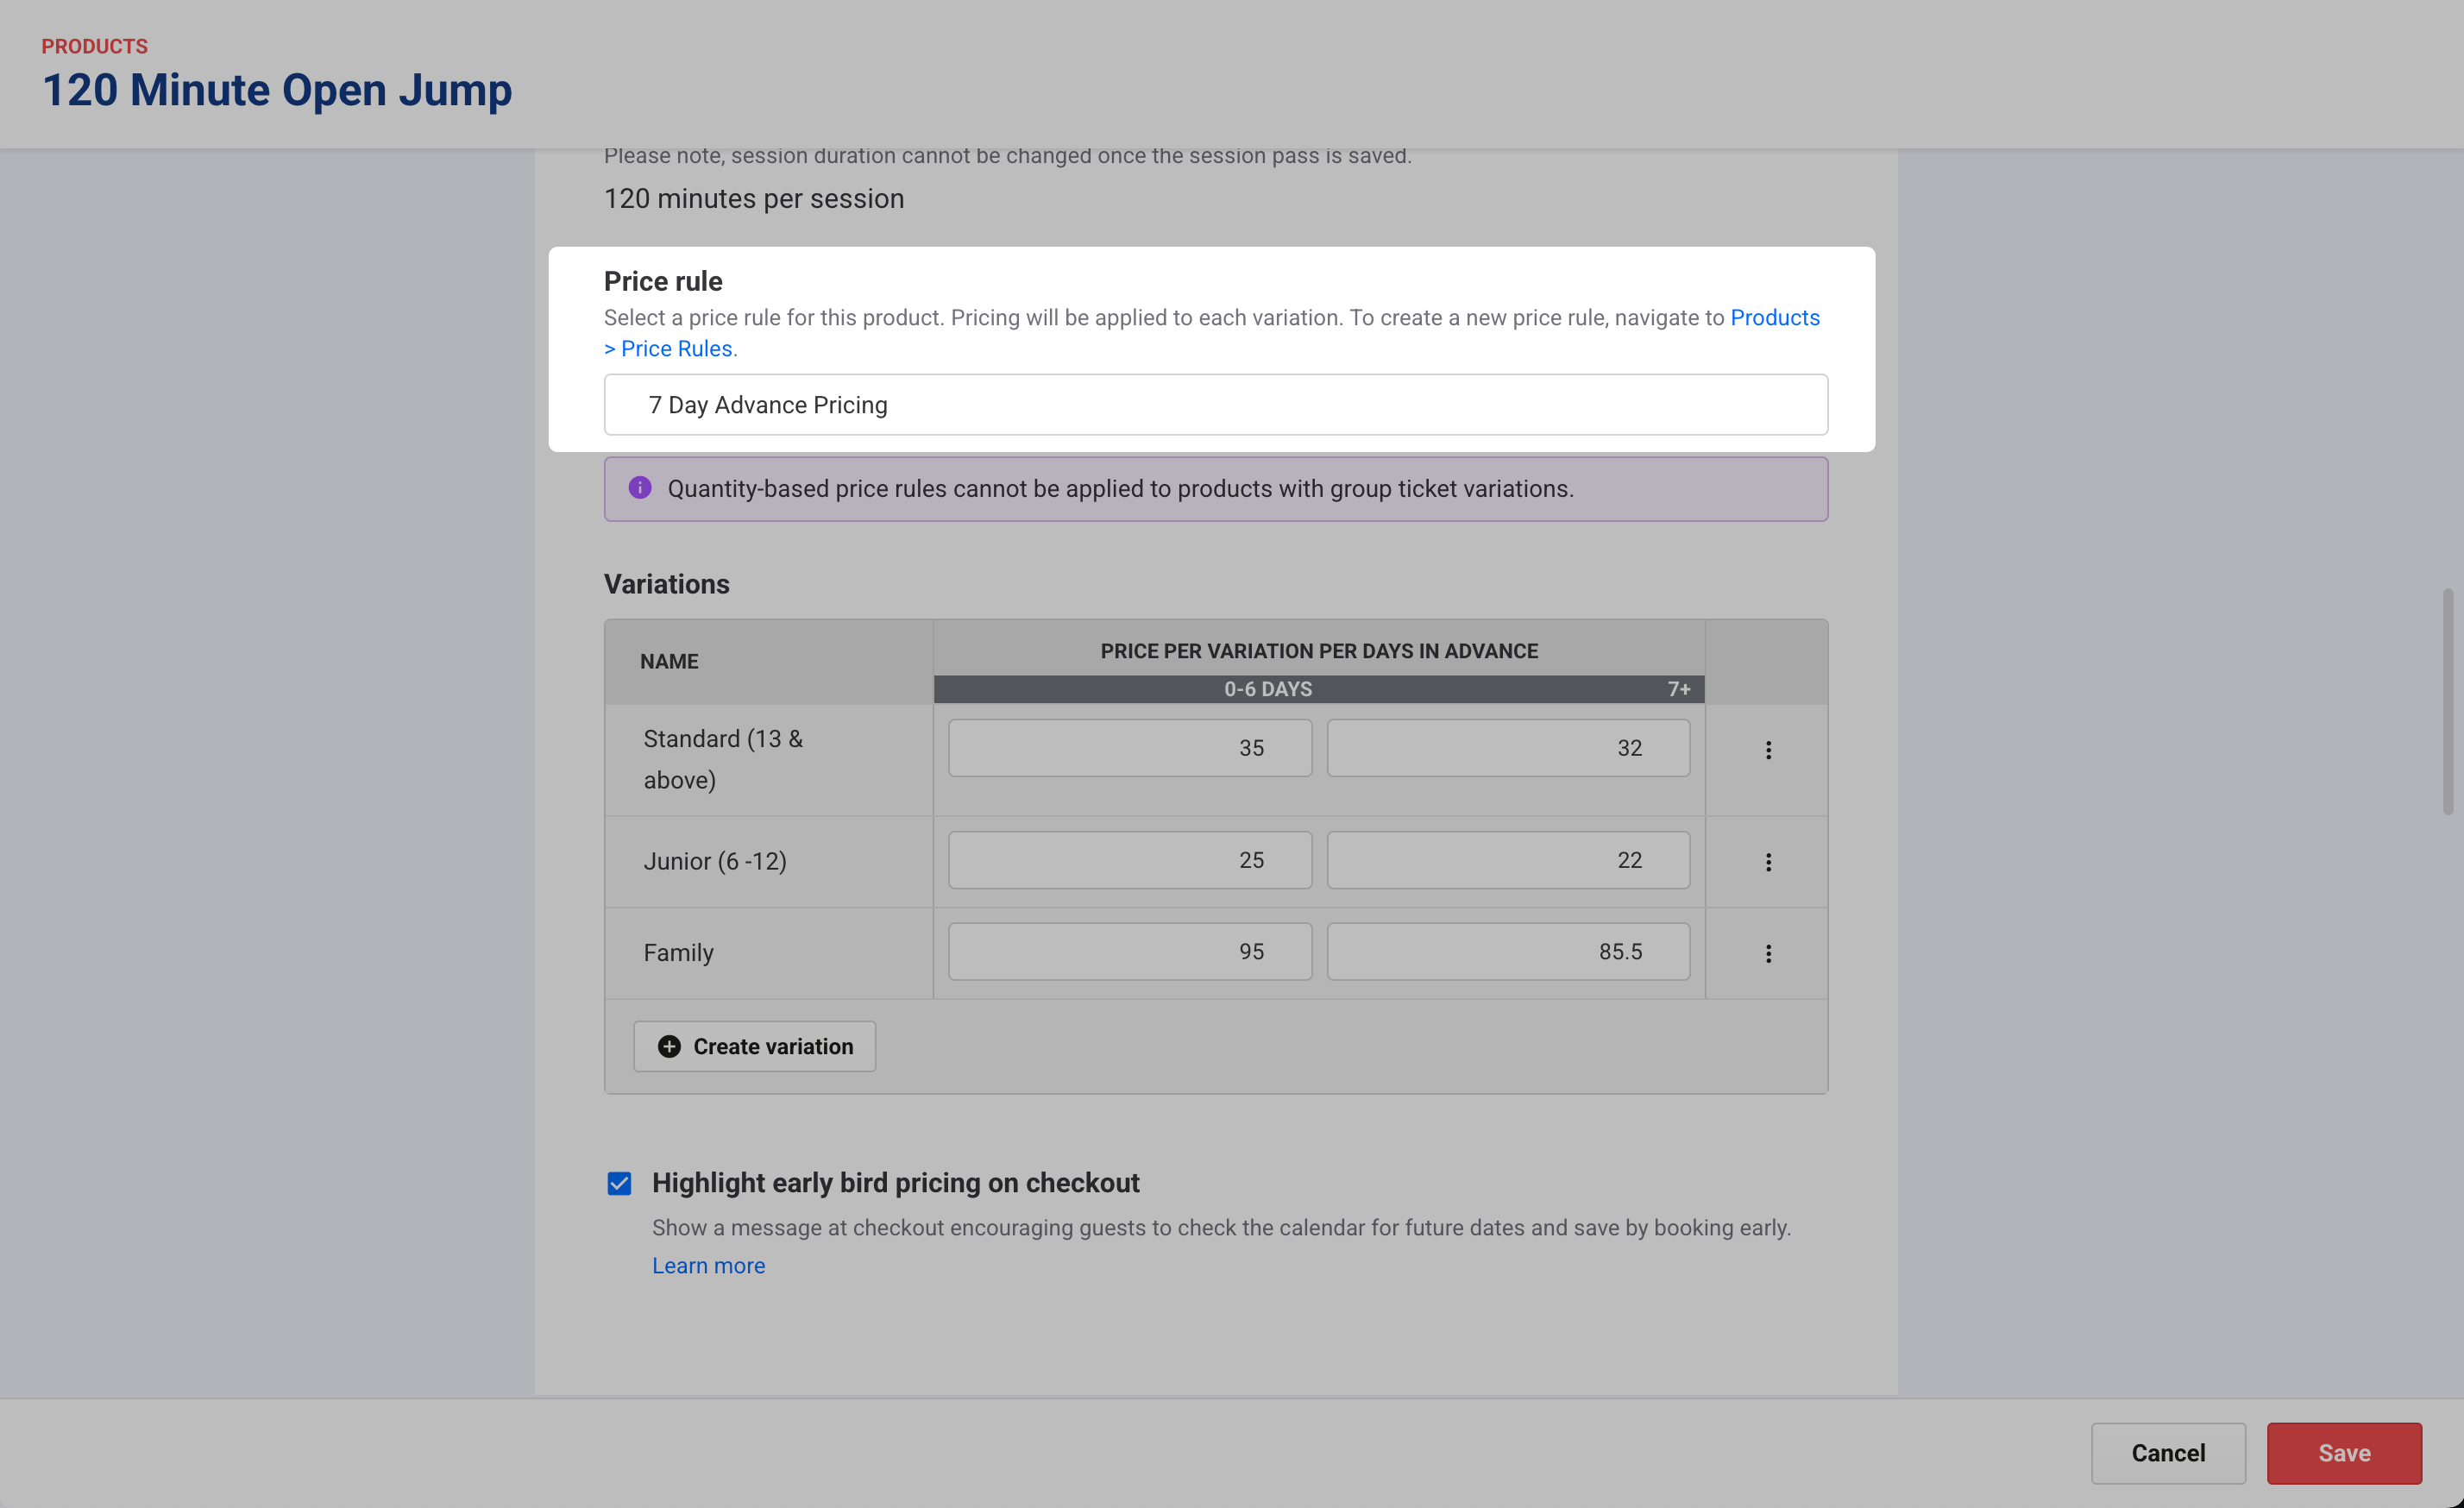Viewport: 2464px width, 1508px height.
Task: Click Junior 0-6 days price field (25)
Action: [x=1129, y=860]
